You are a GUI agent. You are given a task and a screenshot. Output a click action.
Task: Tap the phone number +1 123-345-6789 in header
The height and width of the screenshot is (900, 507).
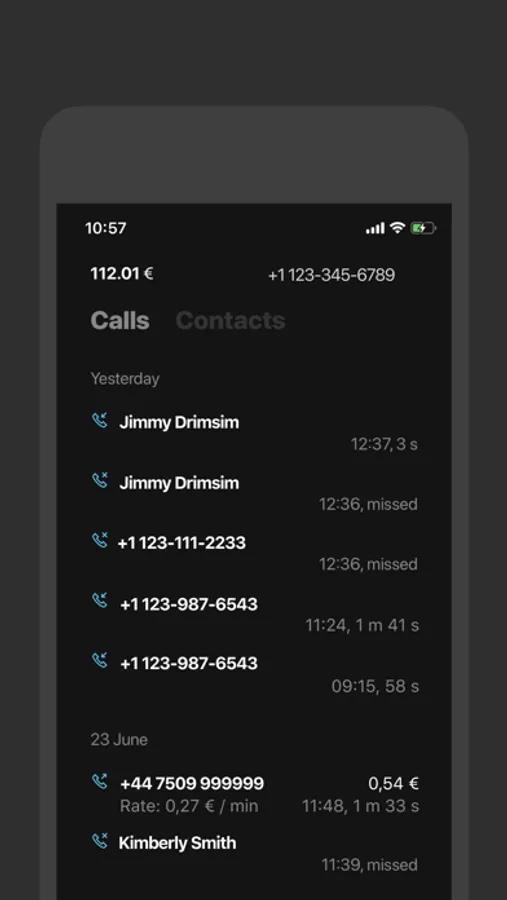[331, 276]
